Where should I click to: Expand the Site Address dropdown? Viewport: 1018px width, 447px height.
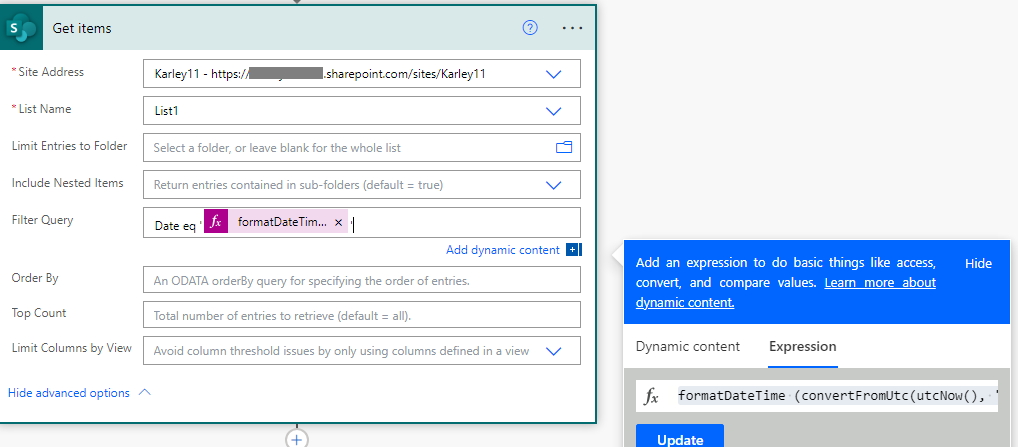553,74
